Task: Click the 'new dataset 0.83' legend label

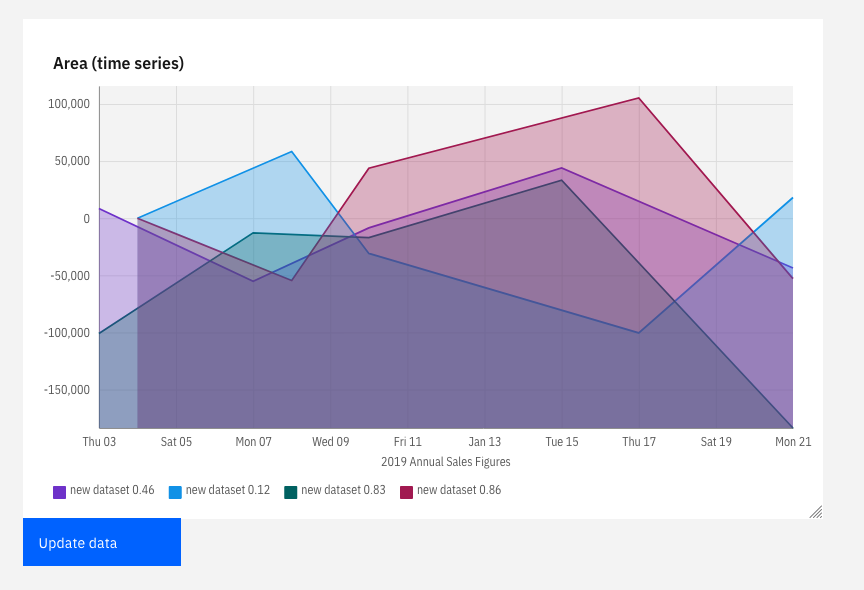Action: [343, 490]
